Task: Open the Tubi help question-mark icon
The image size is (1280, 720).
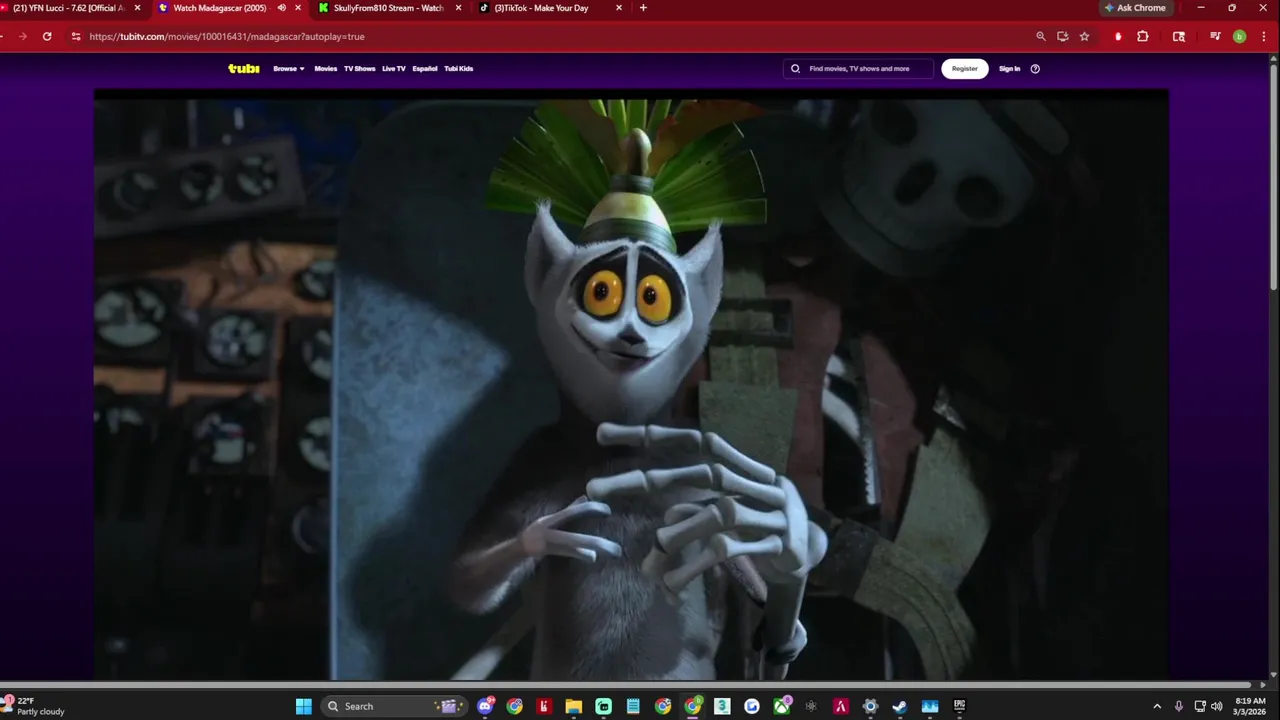Action: click(1035, 69)
